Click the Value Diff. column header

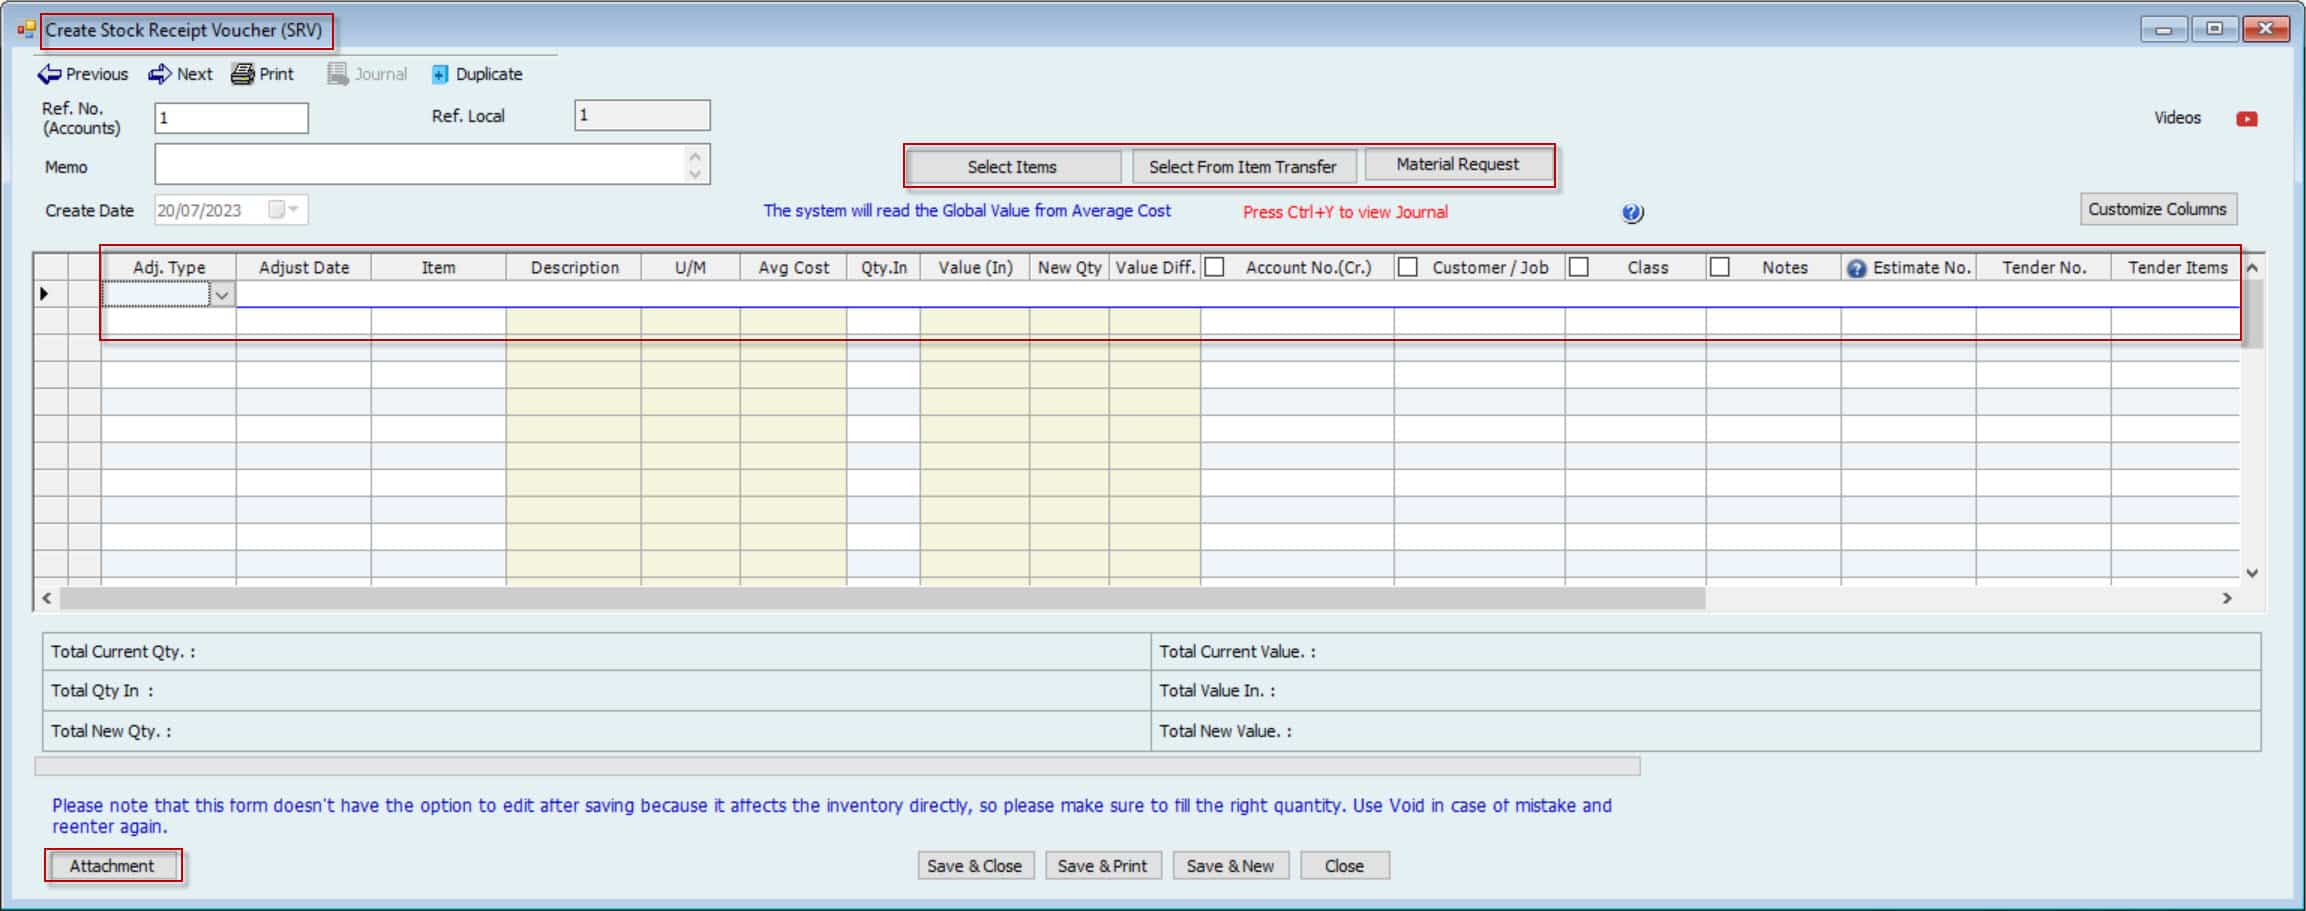1155,267
